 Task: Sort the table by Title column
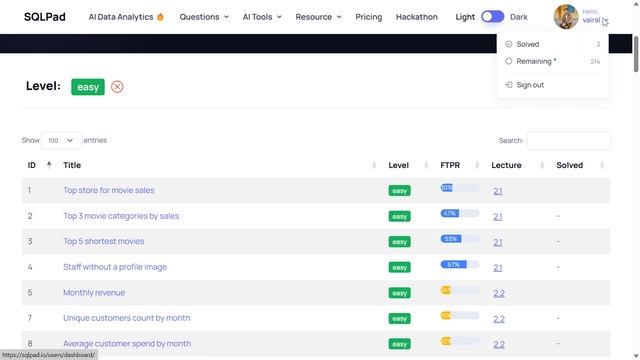[x=219, y=165]
